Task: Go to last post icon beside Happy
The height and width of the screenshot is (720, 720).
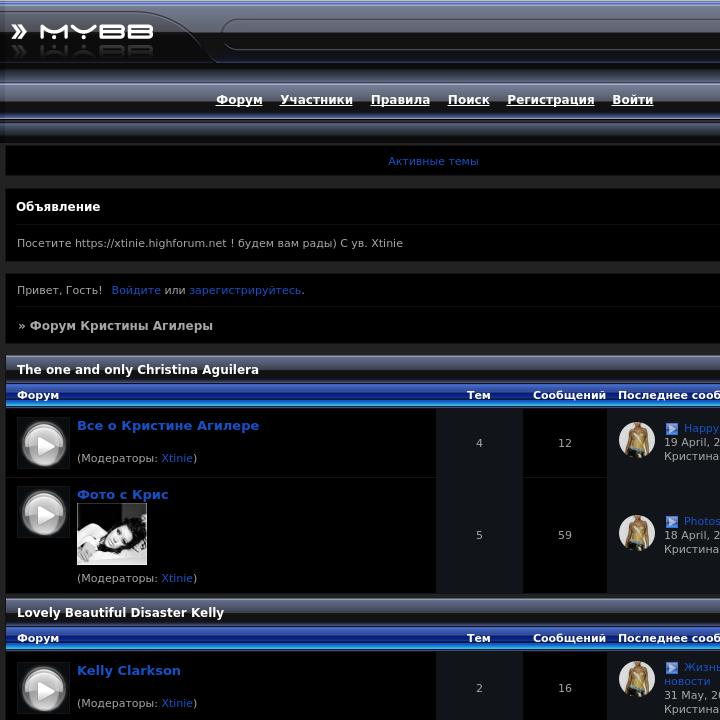Action: (x=672, y=429)
